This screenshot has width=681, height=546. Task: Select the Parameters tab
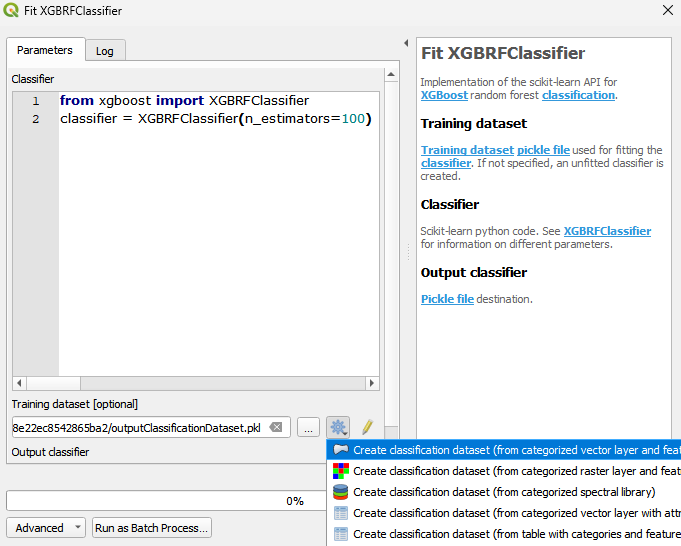45,50
